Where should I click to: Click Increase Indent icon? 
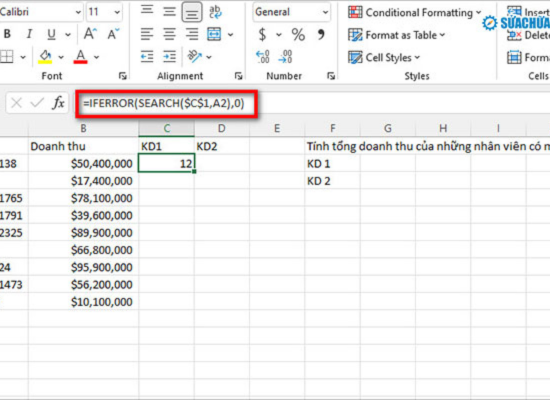point(169,56)
